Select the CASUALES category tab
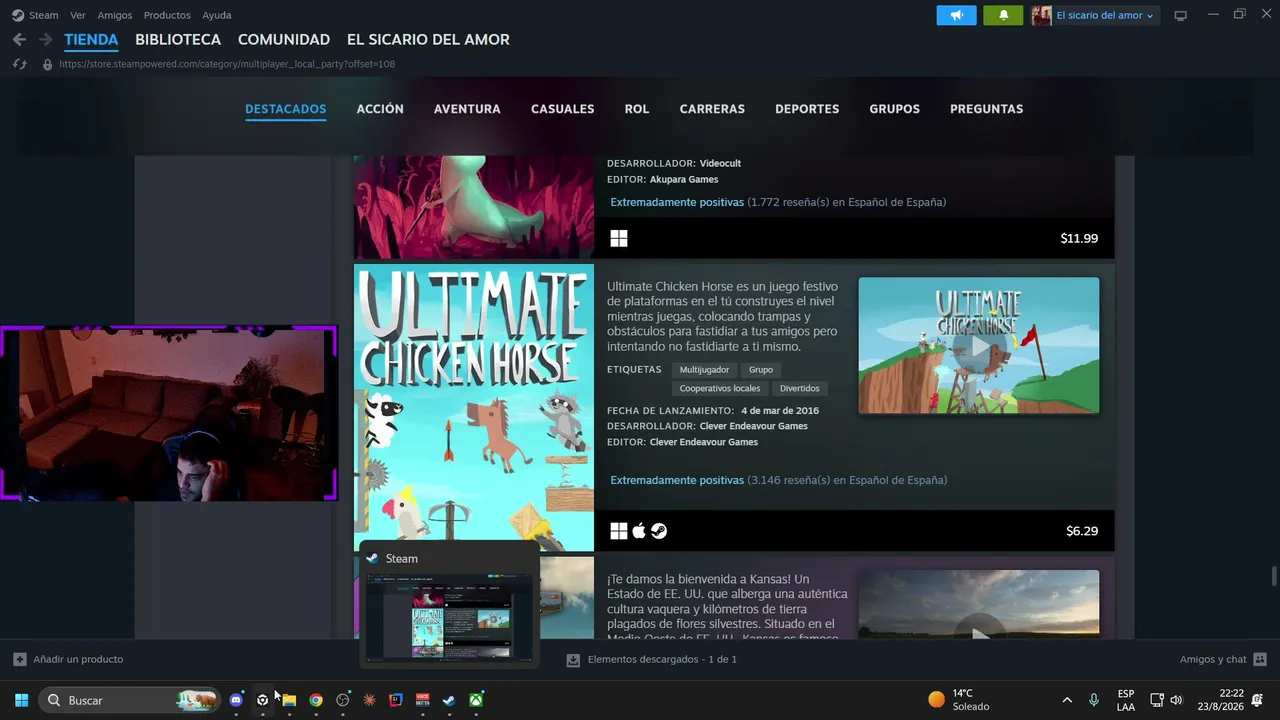The width and height of the screenshot is (1280, 720). pos(563,109)
